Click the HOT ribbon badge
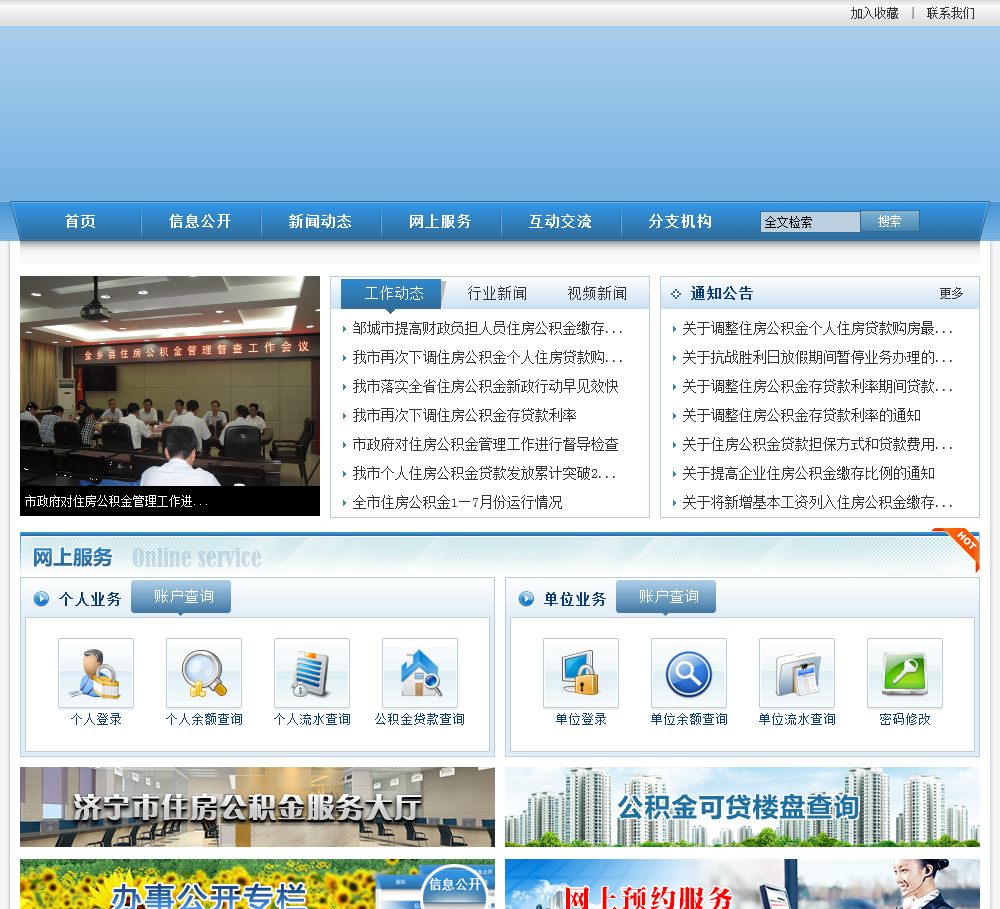The height and width of the screenshot is (909, 1000). click(x=959, y=548)
